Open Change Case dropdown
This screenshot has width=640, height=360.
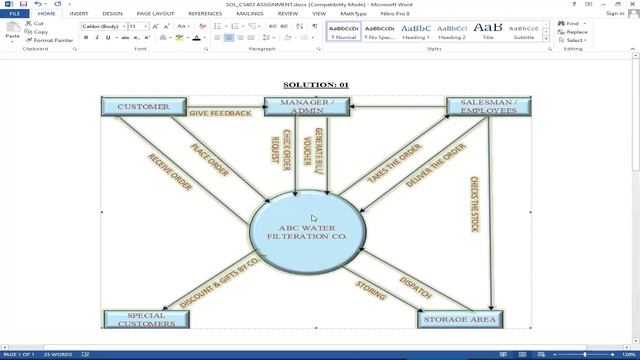point(183,26)
